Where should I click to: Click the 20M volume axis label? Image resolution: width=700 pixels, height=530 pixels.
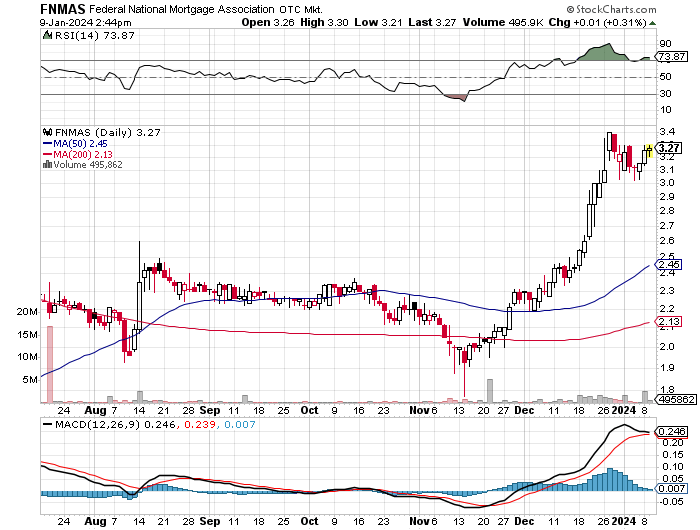point(27,312)
